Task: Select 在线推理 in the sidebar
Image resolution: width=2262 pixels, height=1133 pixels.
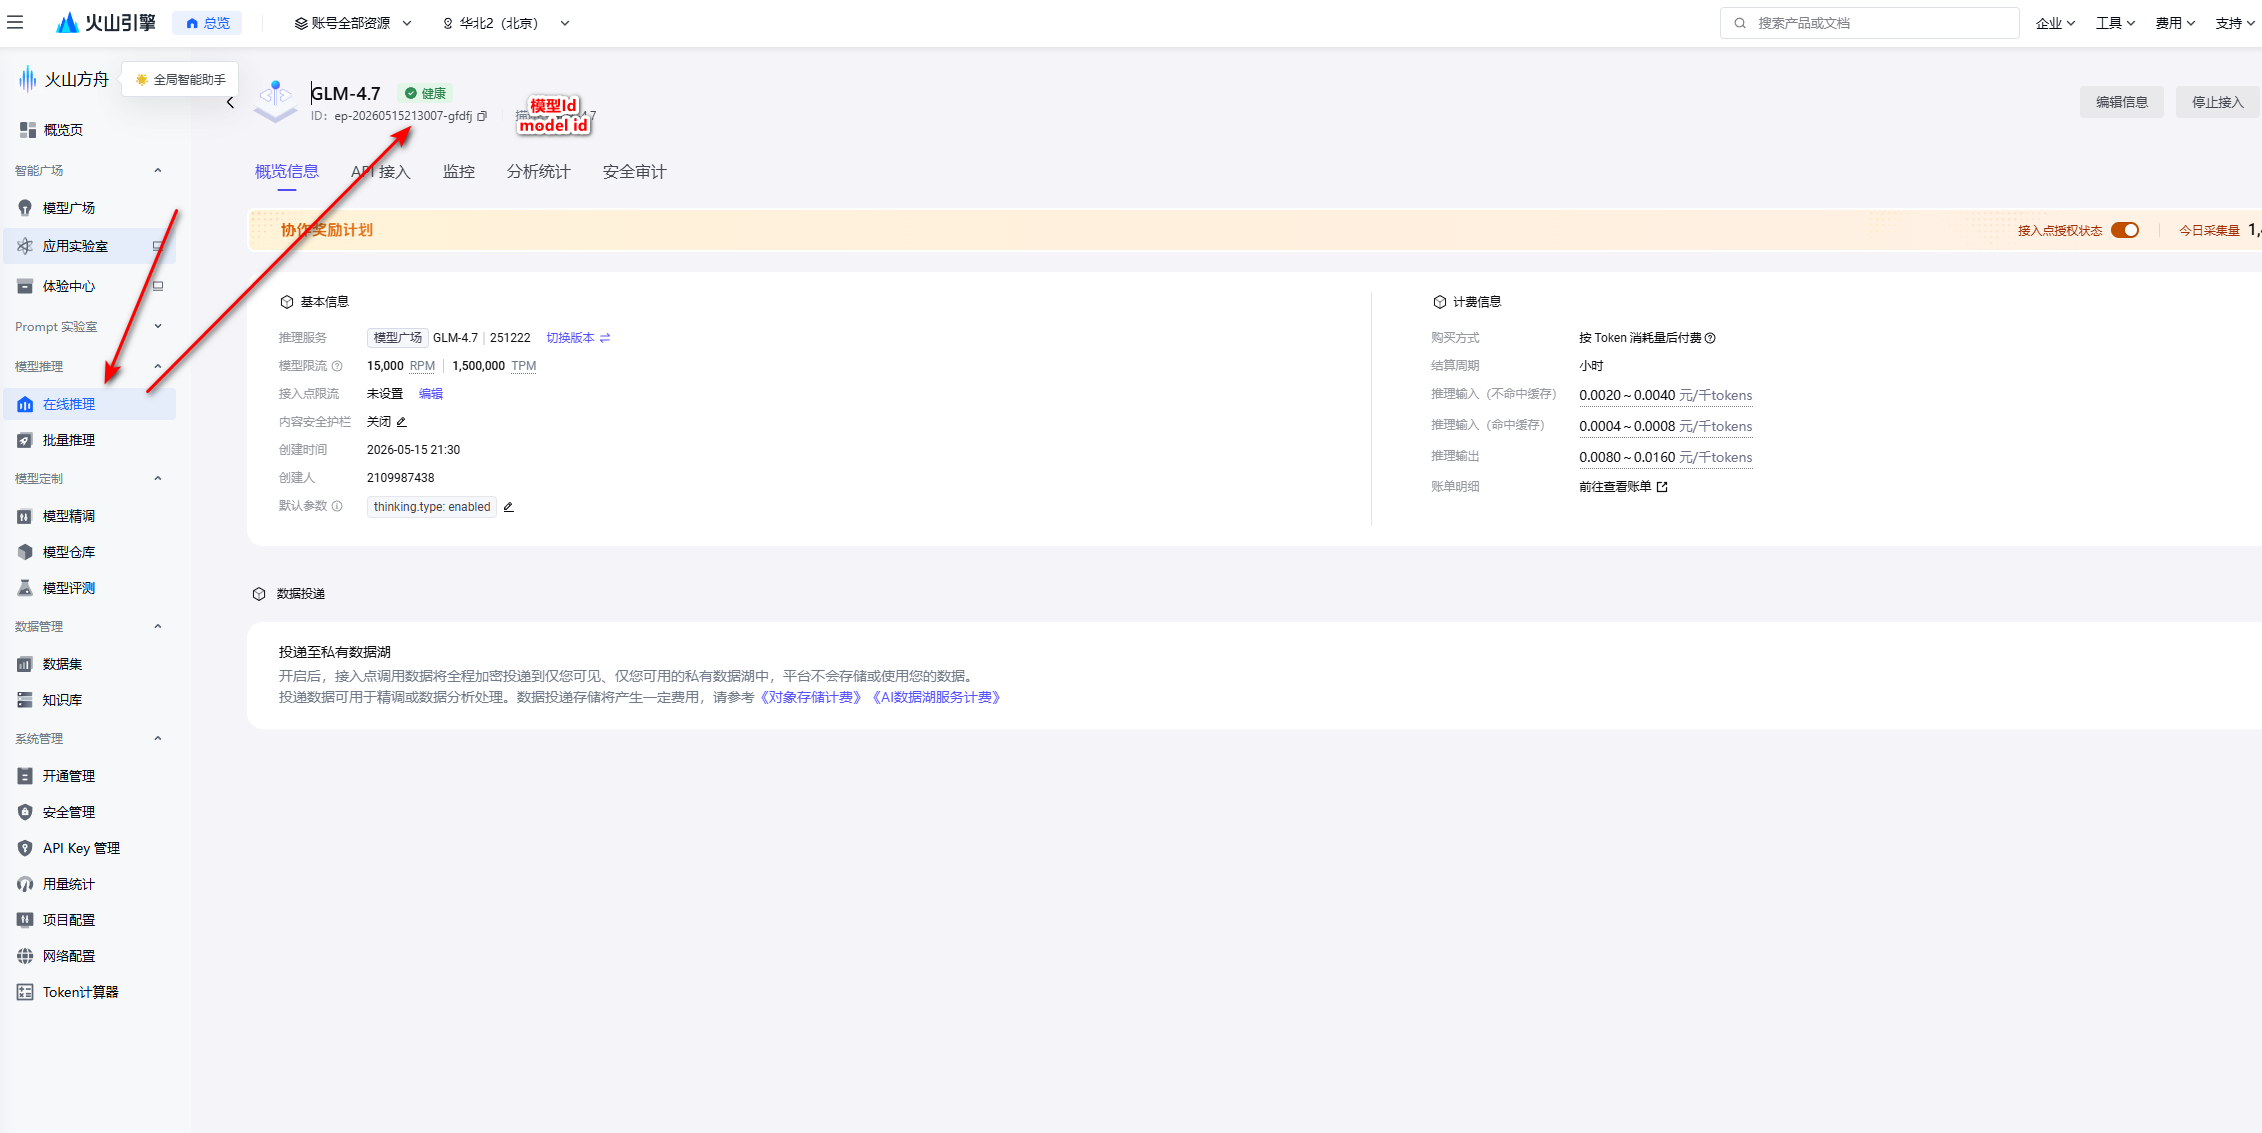Action: click(x=89, y=404)
